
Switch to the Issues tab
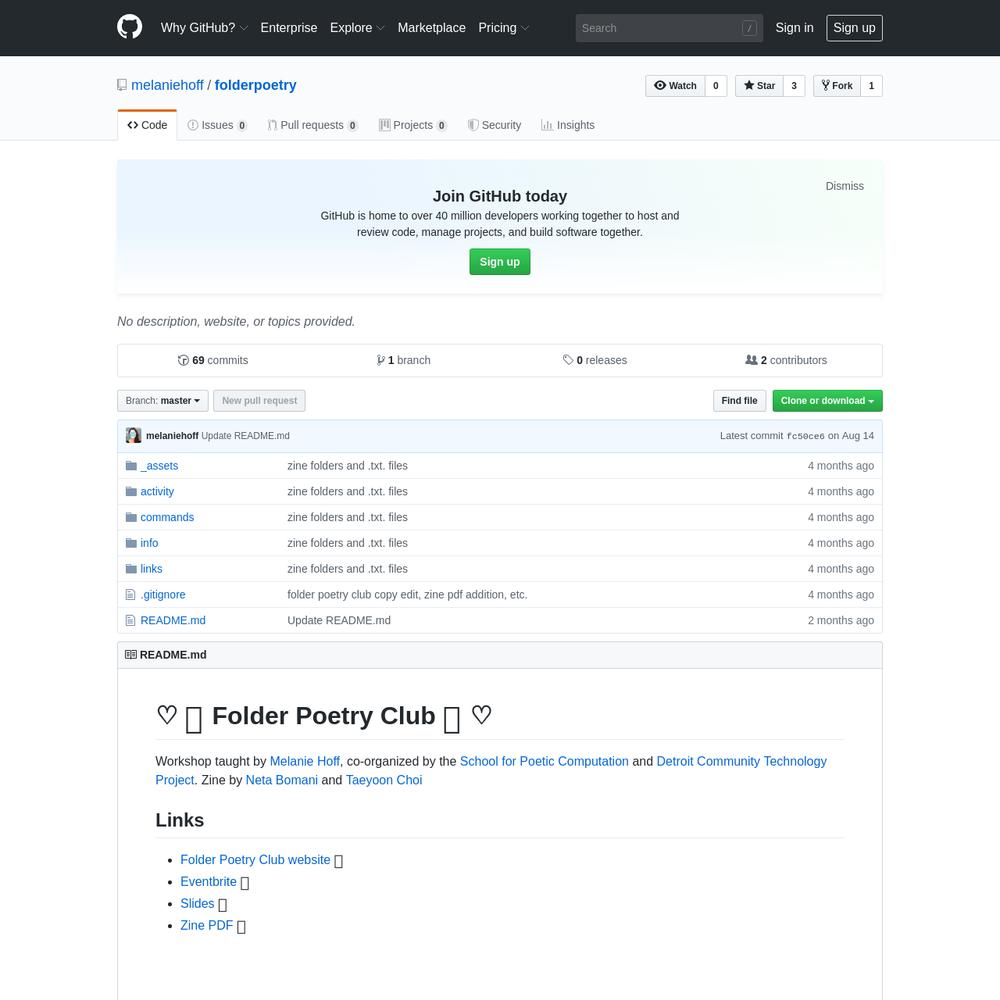point(217,125)
